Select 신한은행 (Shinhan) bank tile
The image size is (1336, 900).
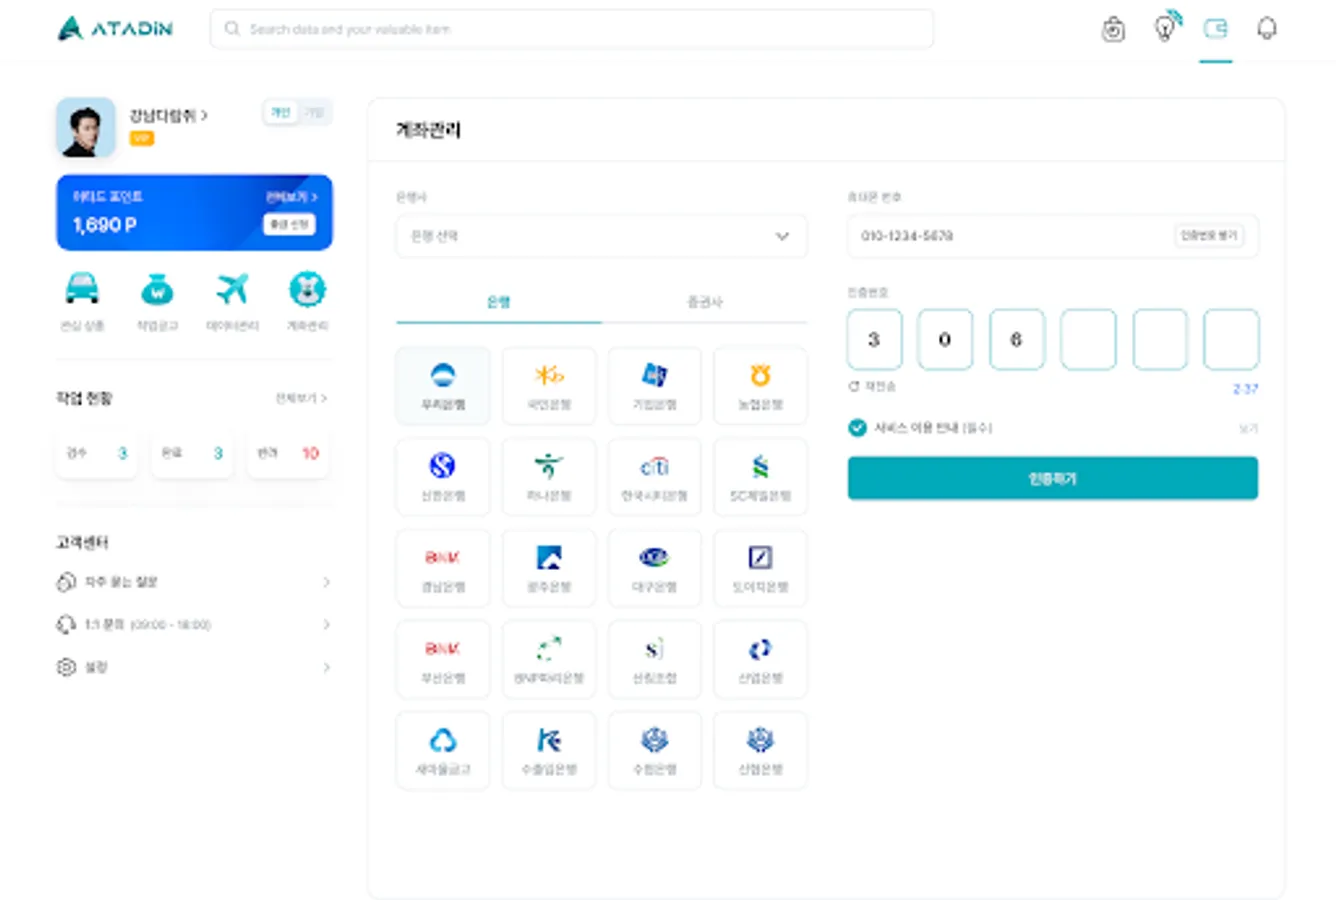tap(443, 476)
